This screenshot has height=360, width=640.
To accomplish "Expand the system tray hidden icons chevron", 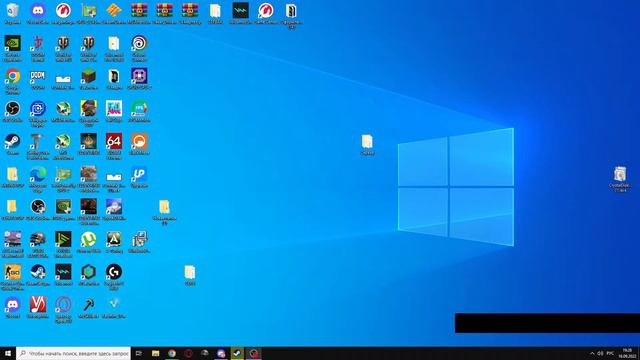I will (592, 353).
